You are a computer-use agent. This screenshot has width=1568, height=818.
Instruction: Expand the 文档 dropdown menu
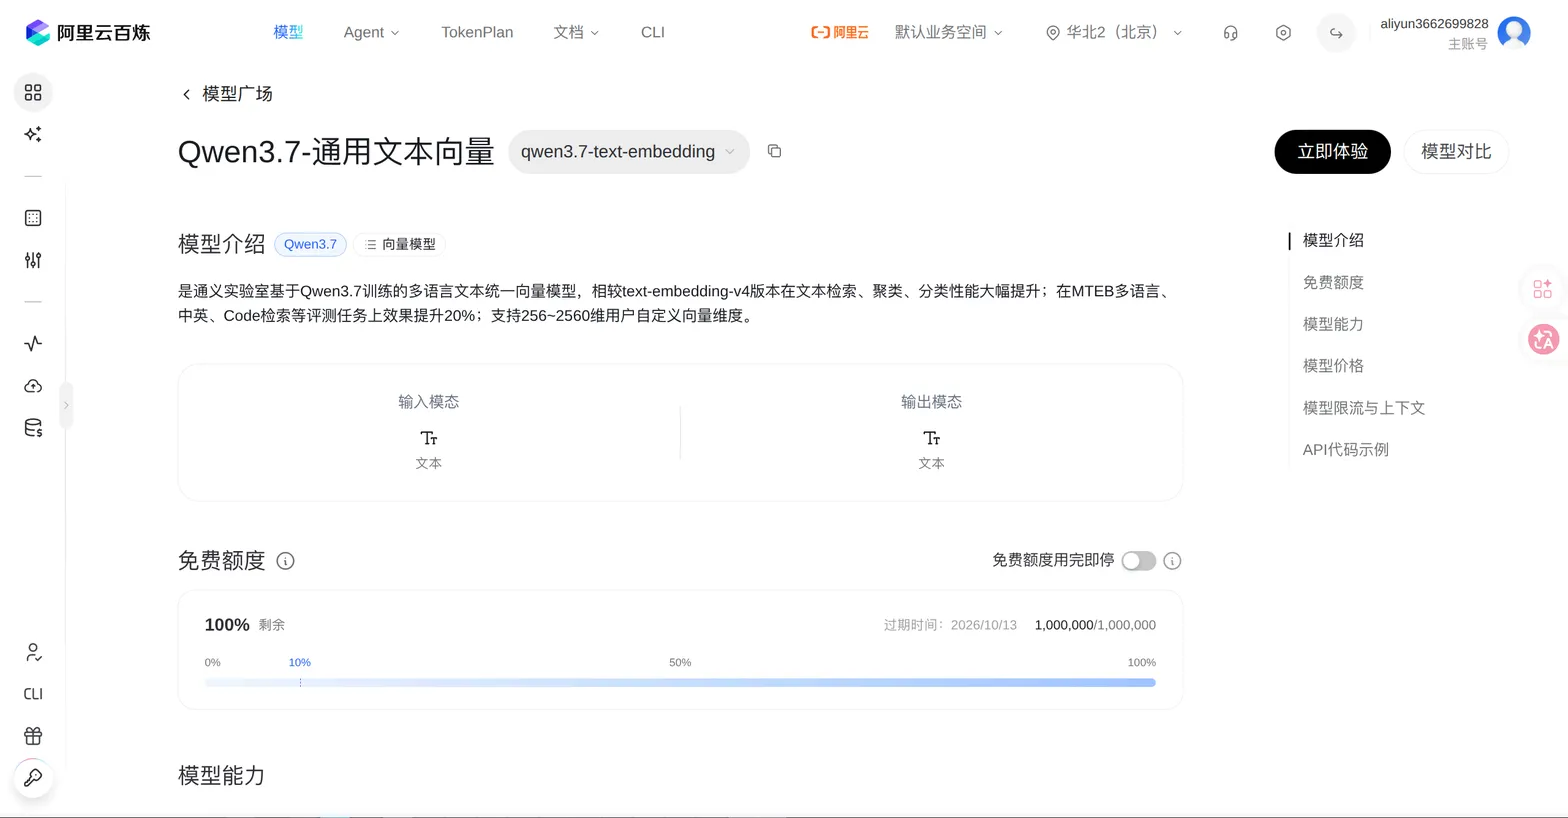click(x=576, y=33)
